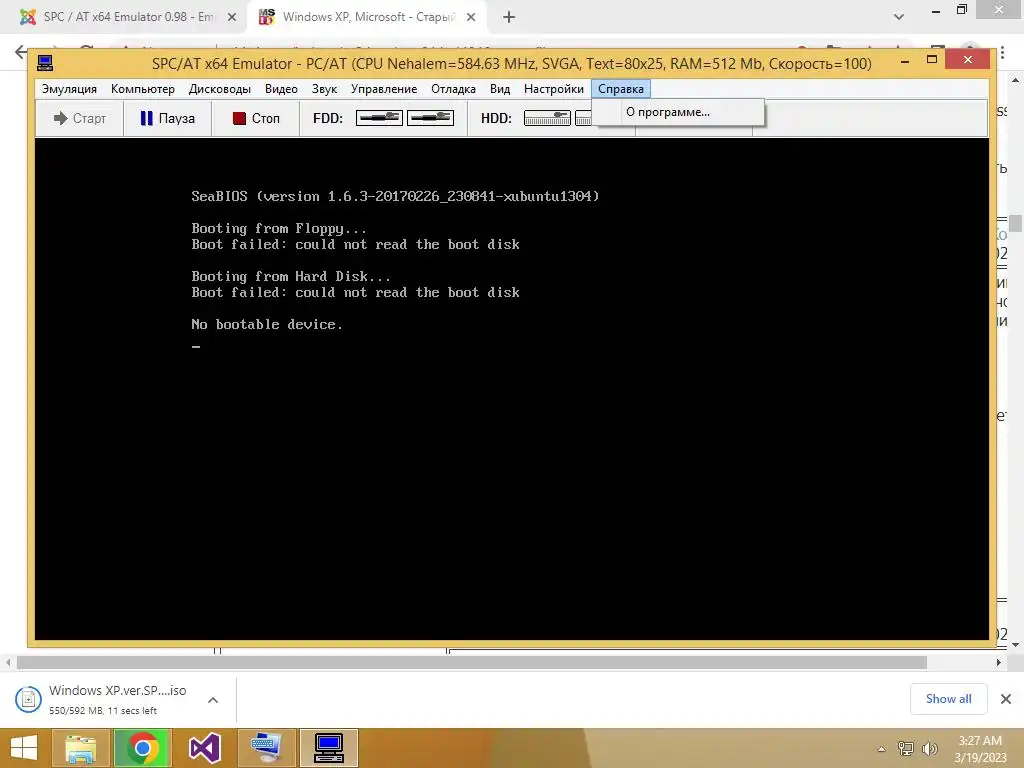Screen dimensions: 1024x768
Task: Show hidden tray icons arrow
Action: click(x=881, y=749)
